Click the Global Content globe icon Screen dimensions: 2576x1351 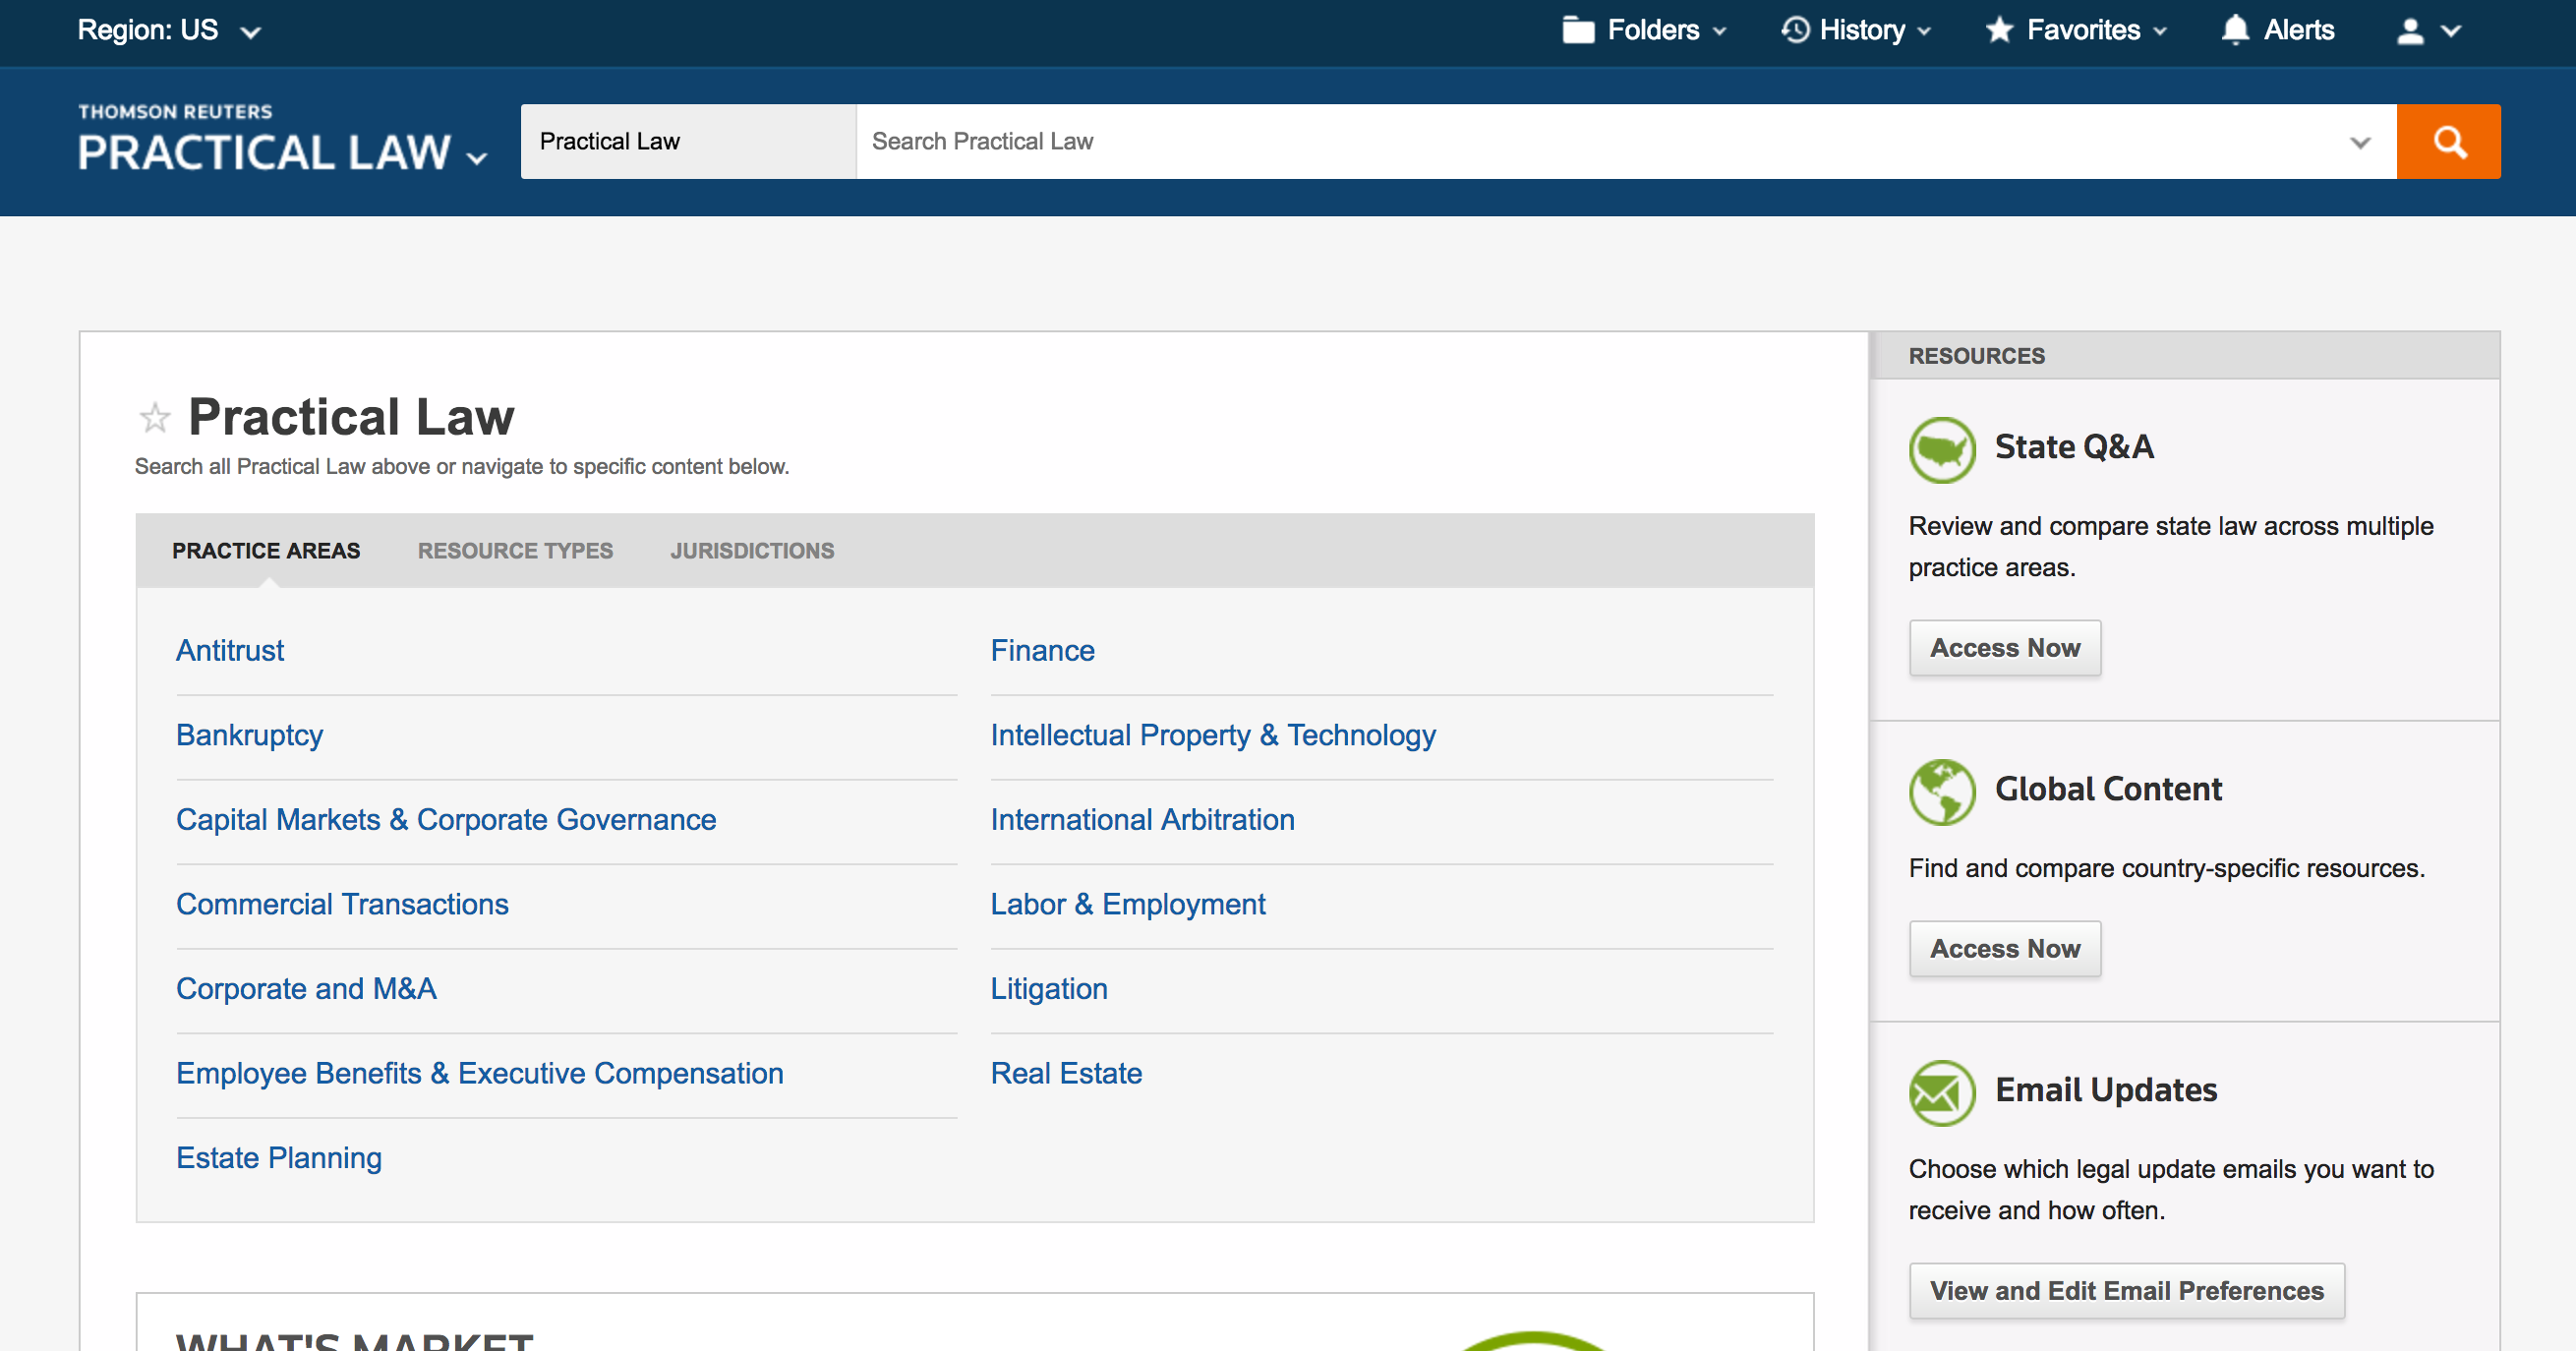pos(1942,792)
